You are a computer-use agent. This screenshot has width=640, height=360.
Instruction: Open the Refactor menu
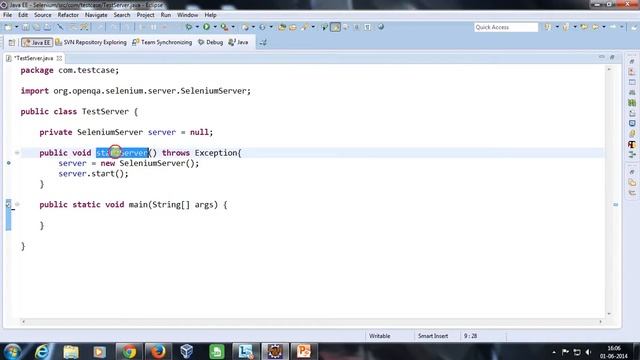click(x=68, y=15)
